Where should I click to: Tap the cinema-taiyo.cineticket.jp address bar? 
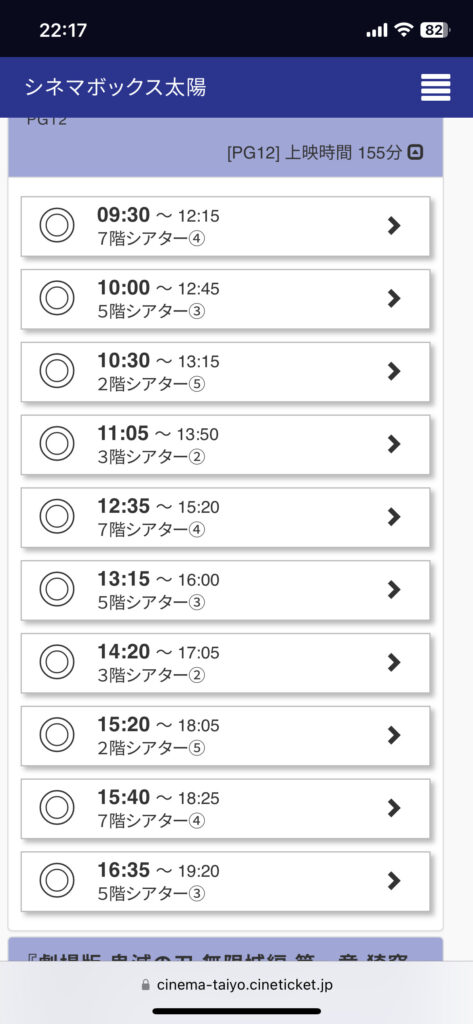[x=236, y=985]
